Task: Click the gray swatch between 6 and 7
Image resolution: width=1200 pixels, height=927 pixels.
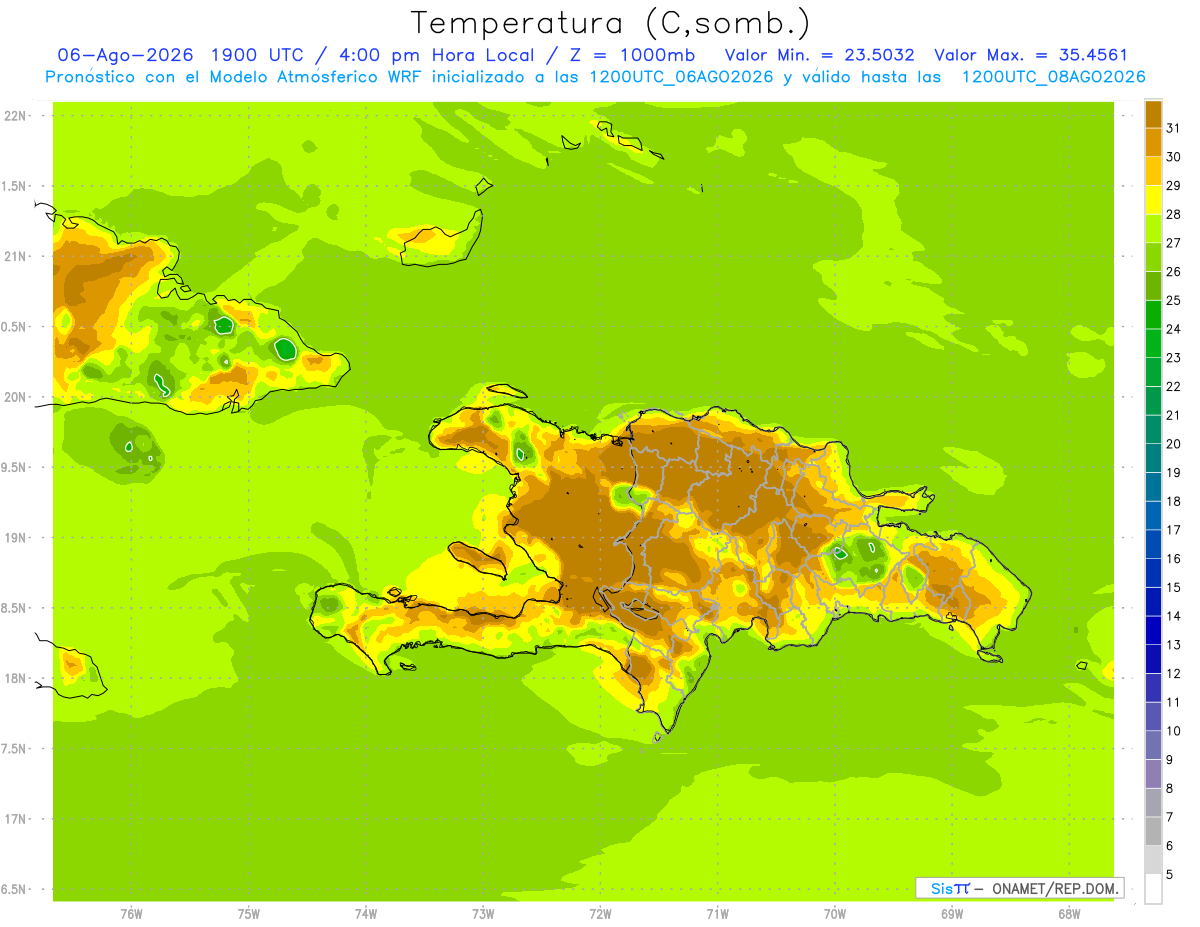Action: 1153,831
